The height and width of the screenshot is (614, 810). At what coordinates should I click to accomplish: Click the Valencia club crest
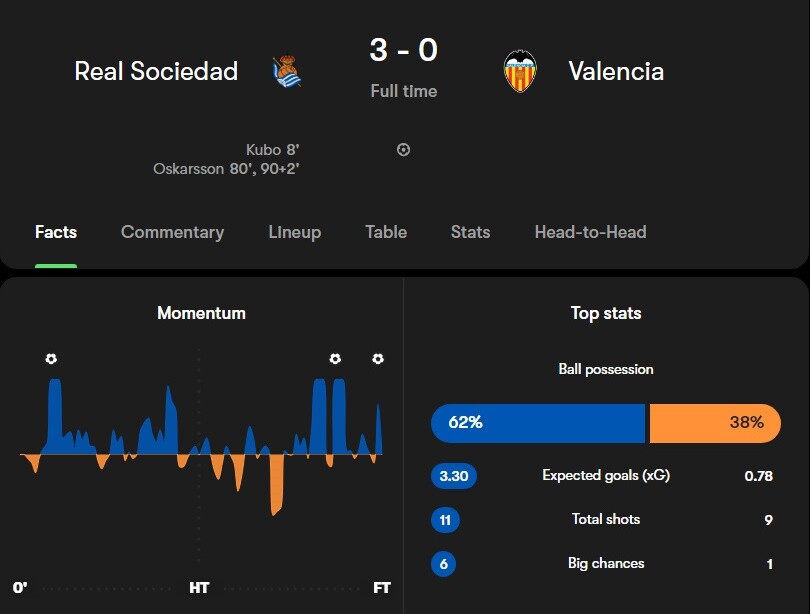click(520, 71)
